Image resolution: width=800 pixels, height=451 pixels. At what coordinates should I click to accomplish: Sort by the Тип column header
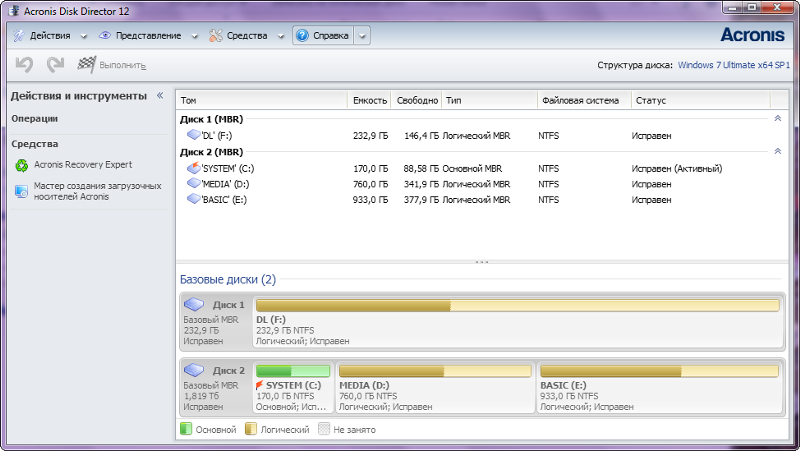[489, 101]
